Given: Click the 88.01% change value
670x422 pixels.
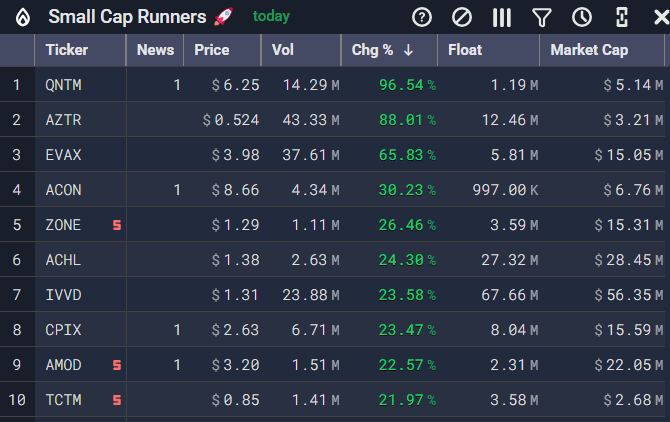Looking at the screenshot, I should click(407, 120).
